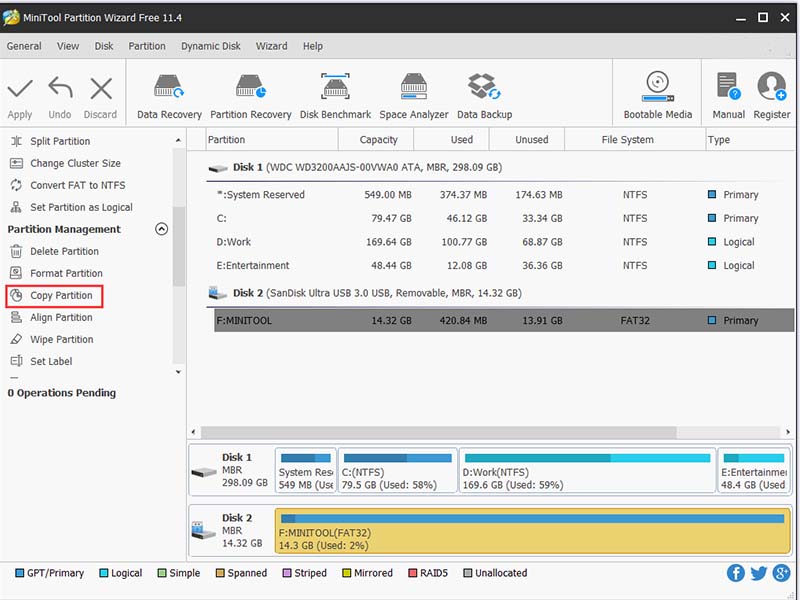This screenshot has height=600, width=800.
Task: Open the Dynamic Disk menu
Action: point(211,46)
